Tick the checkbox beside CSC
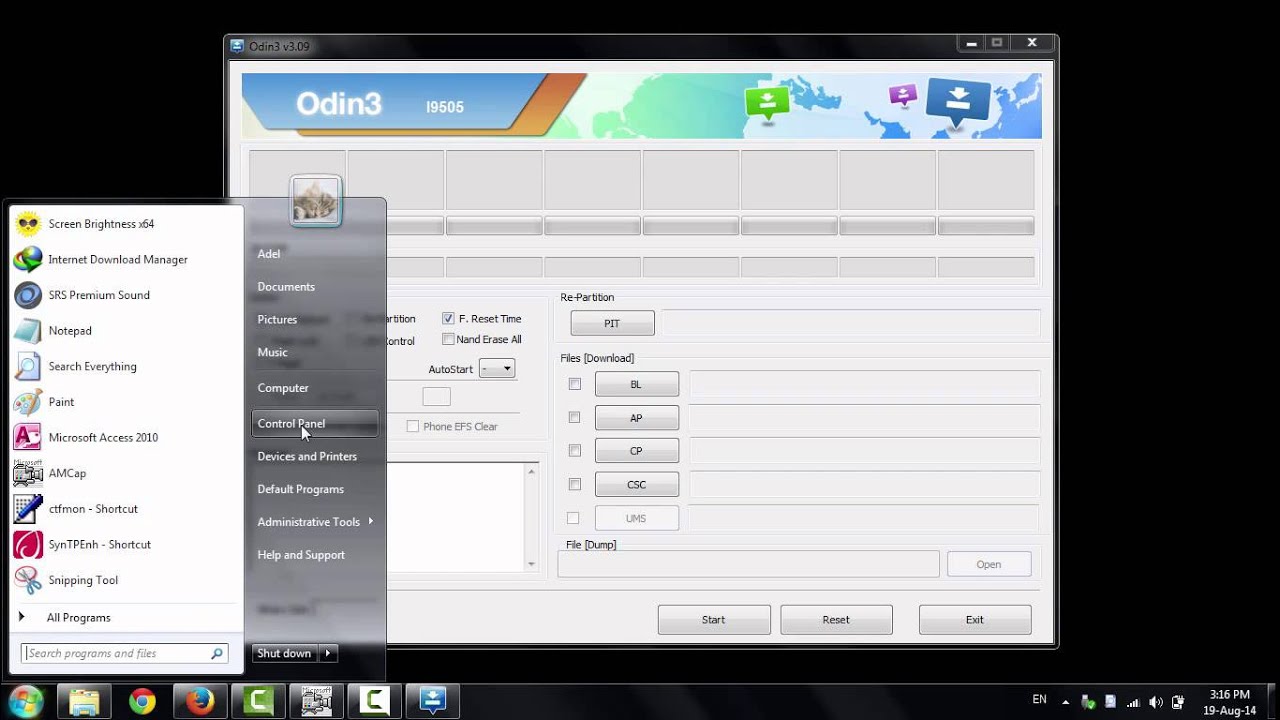Image resolution: width=1280 pixels, height=720 pixels. coord(574,484)
